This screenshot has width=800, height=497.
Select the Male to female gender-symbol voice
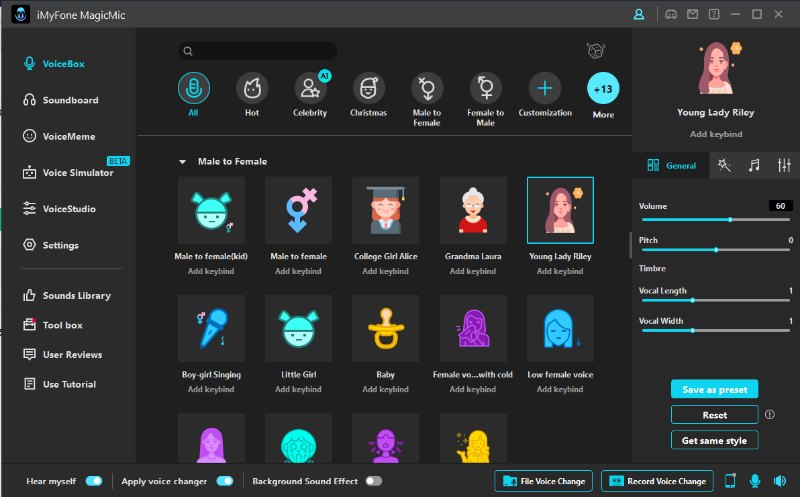tap(298, 210)
